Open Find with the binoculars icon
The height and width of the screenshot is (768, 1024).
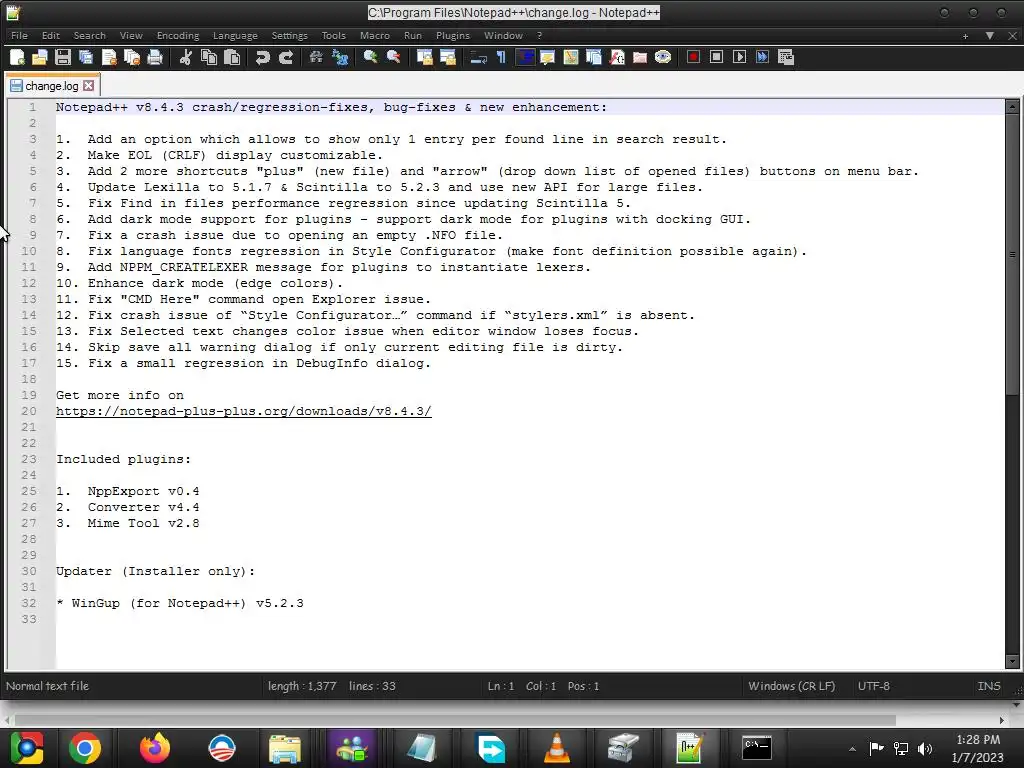coord(316,57)
